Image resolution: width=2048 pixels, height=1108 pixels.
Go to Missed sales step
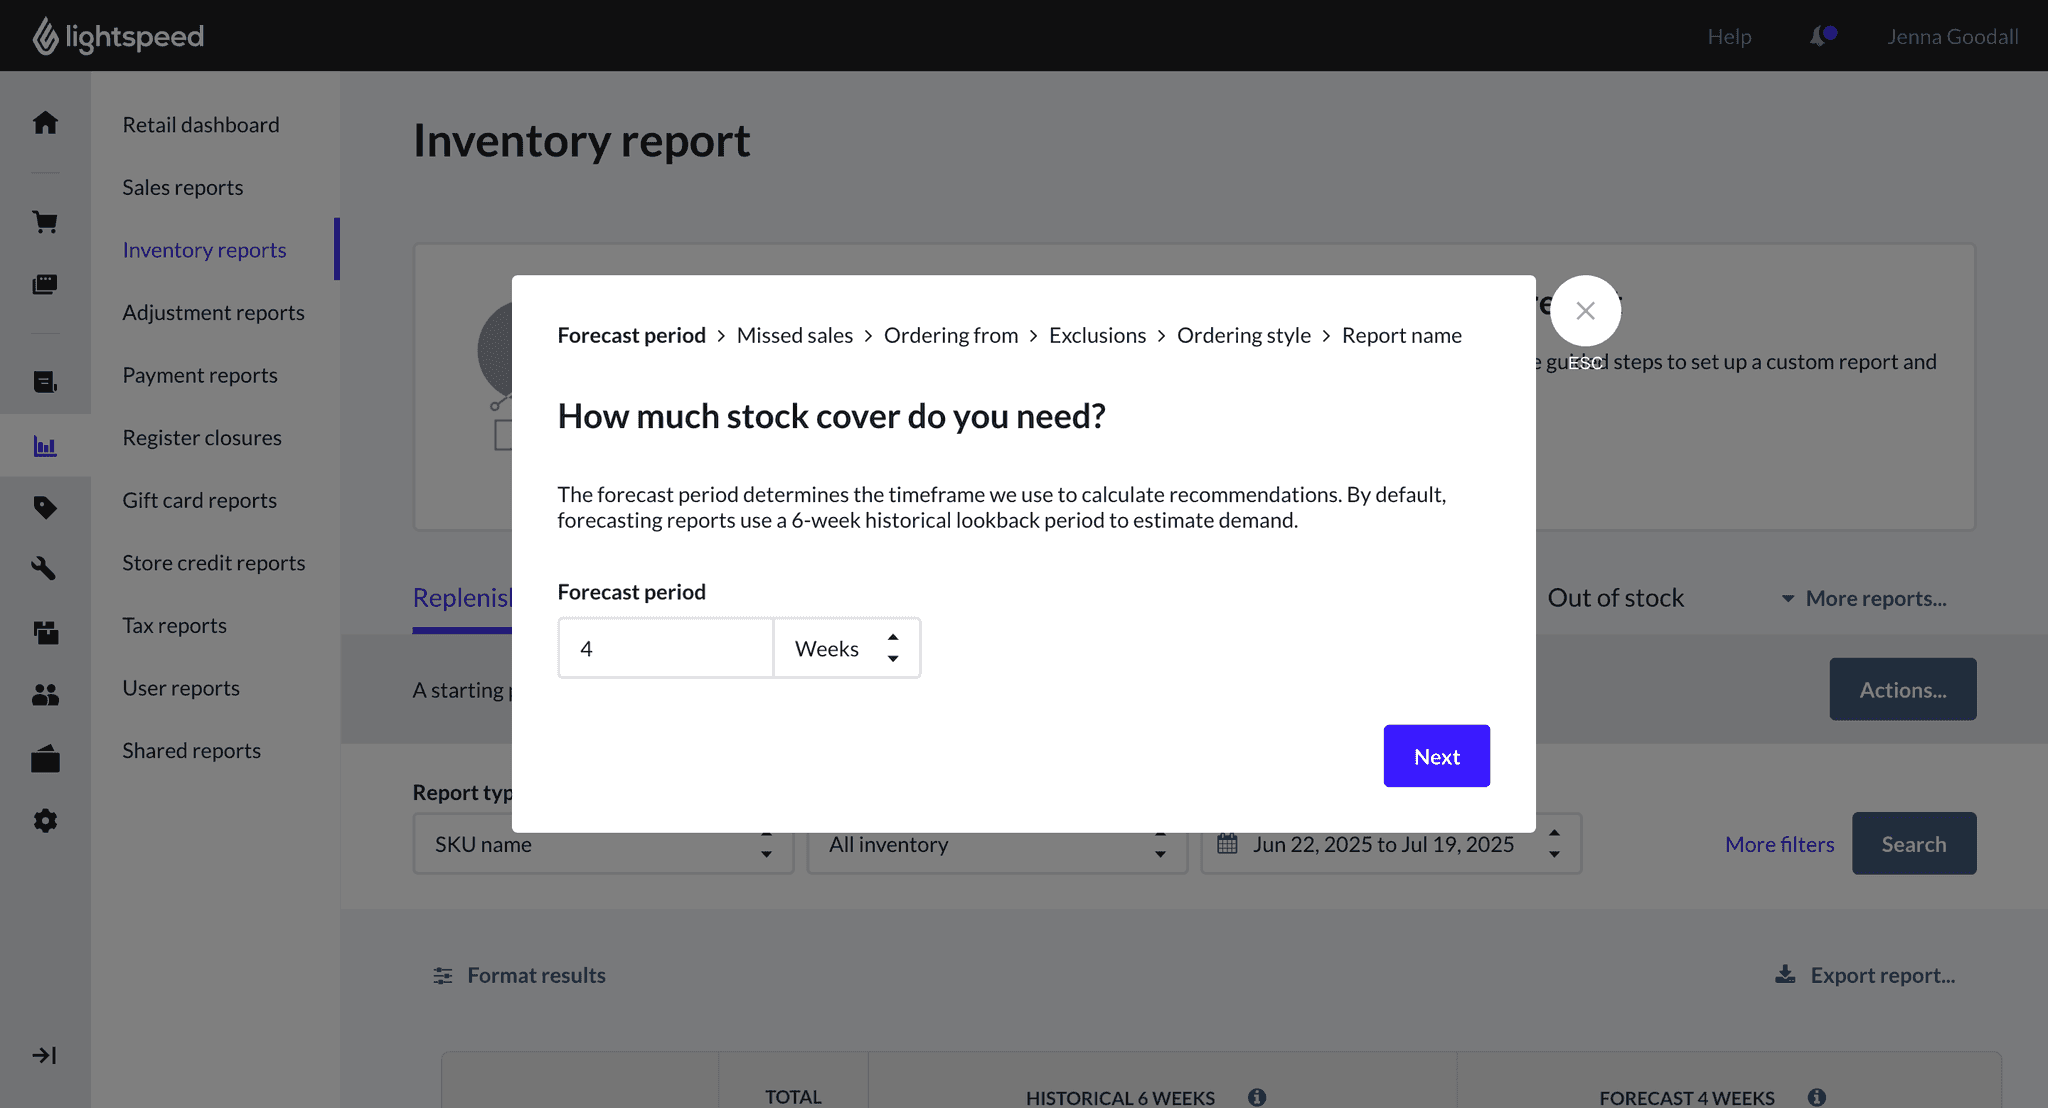click(x=794, y=336)
